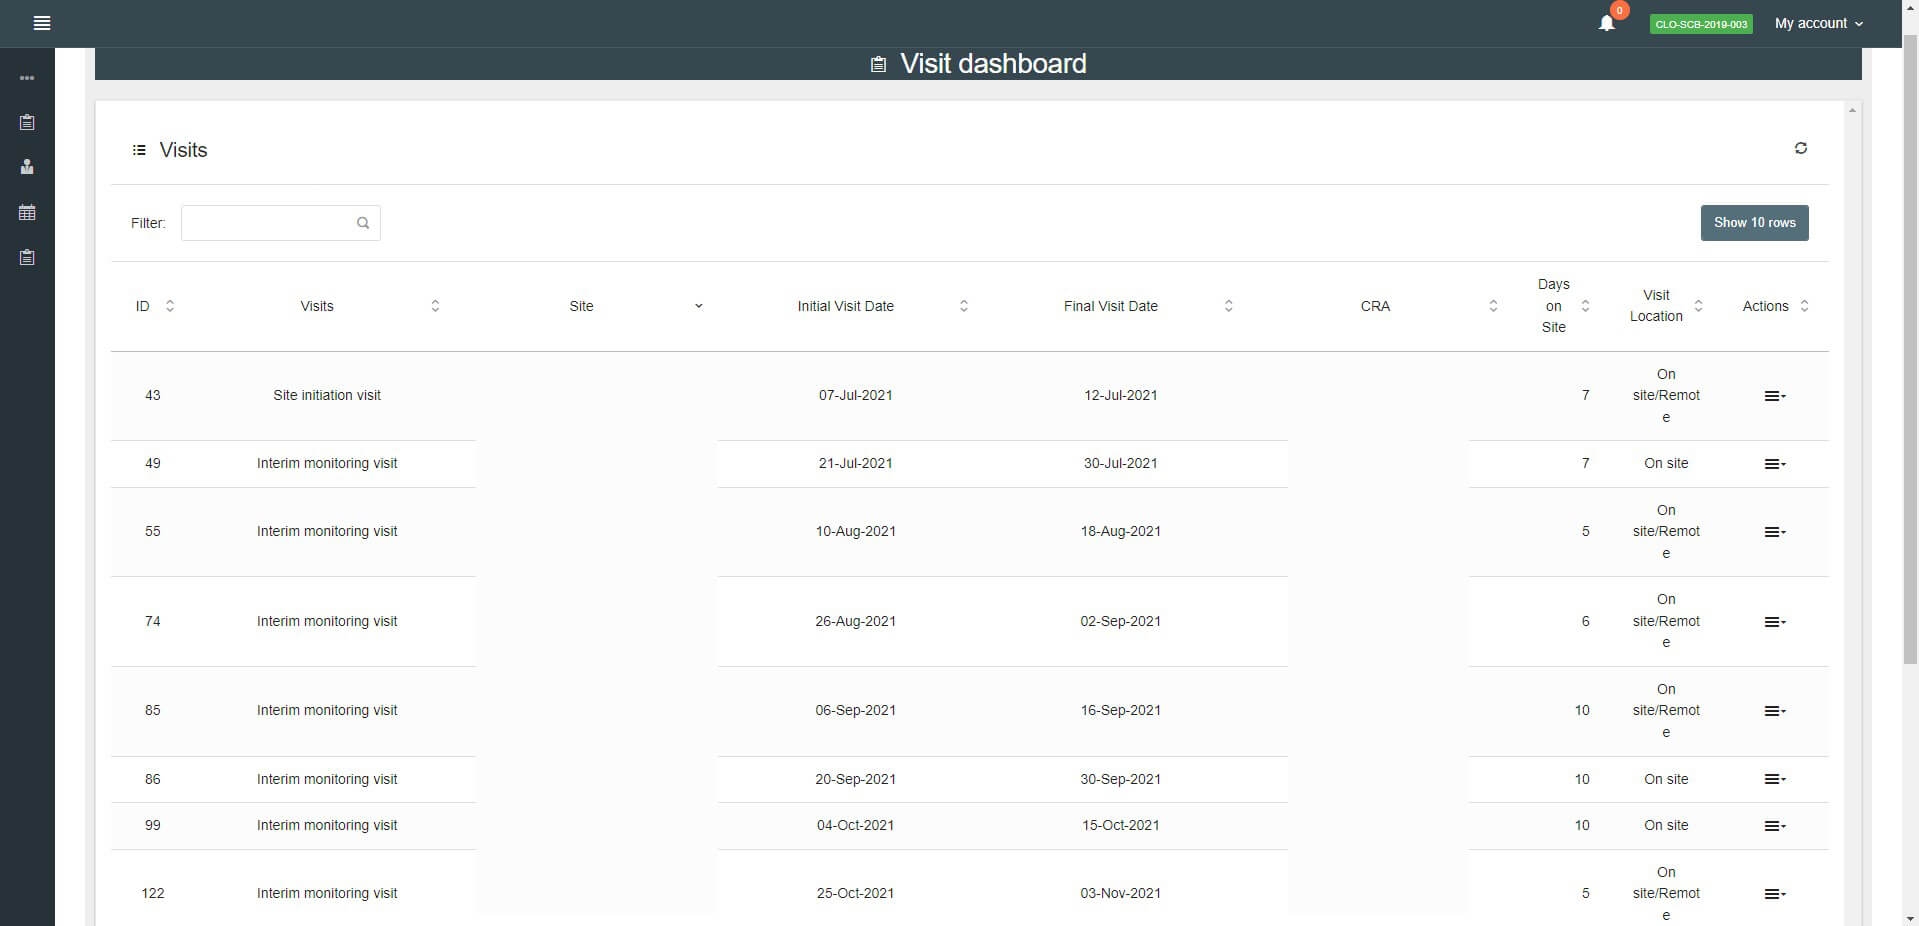The height and width of the screenshot is (926, 1919).
Task: Open the calendar table sidebar icon
Action: pos(27,212)
